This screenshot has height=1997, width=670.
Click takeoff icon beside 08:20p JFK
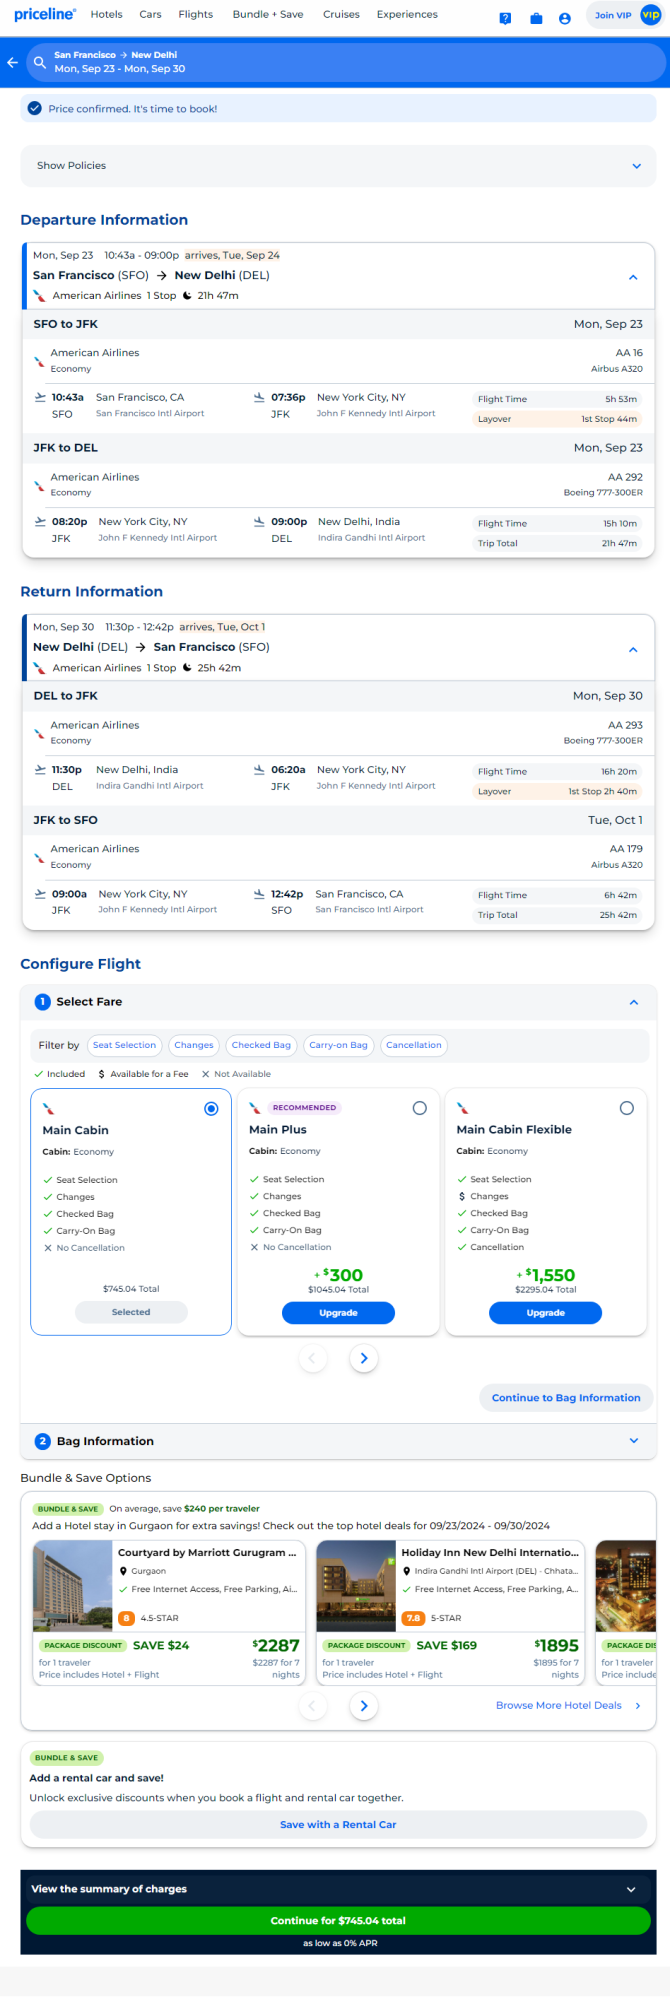[x=40, y=521]
